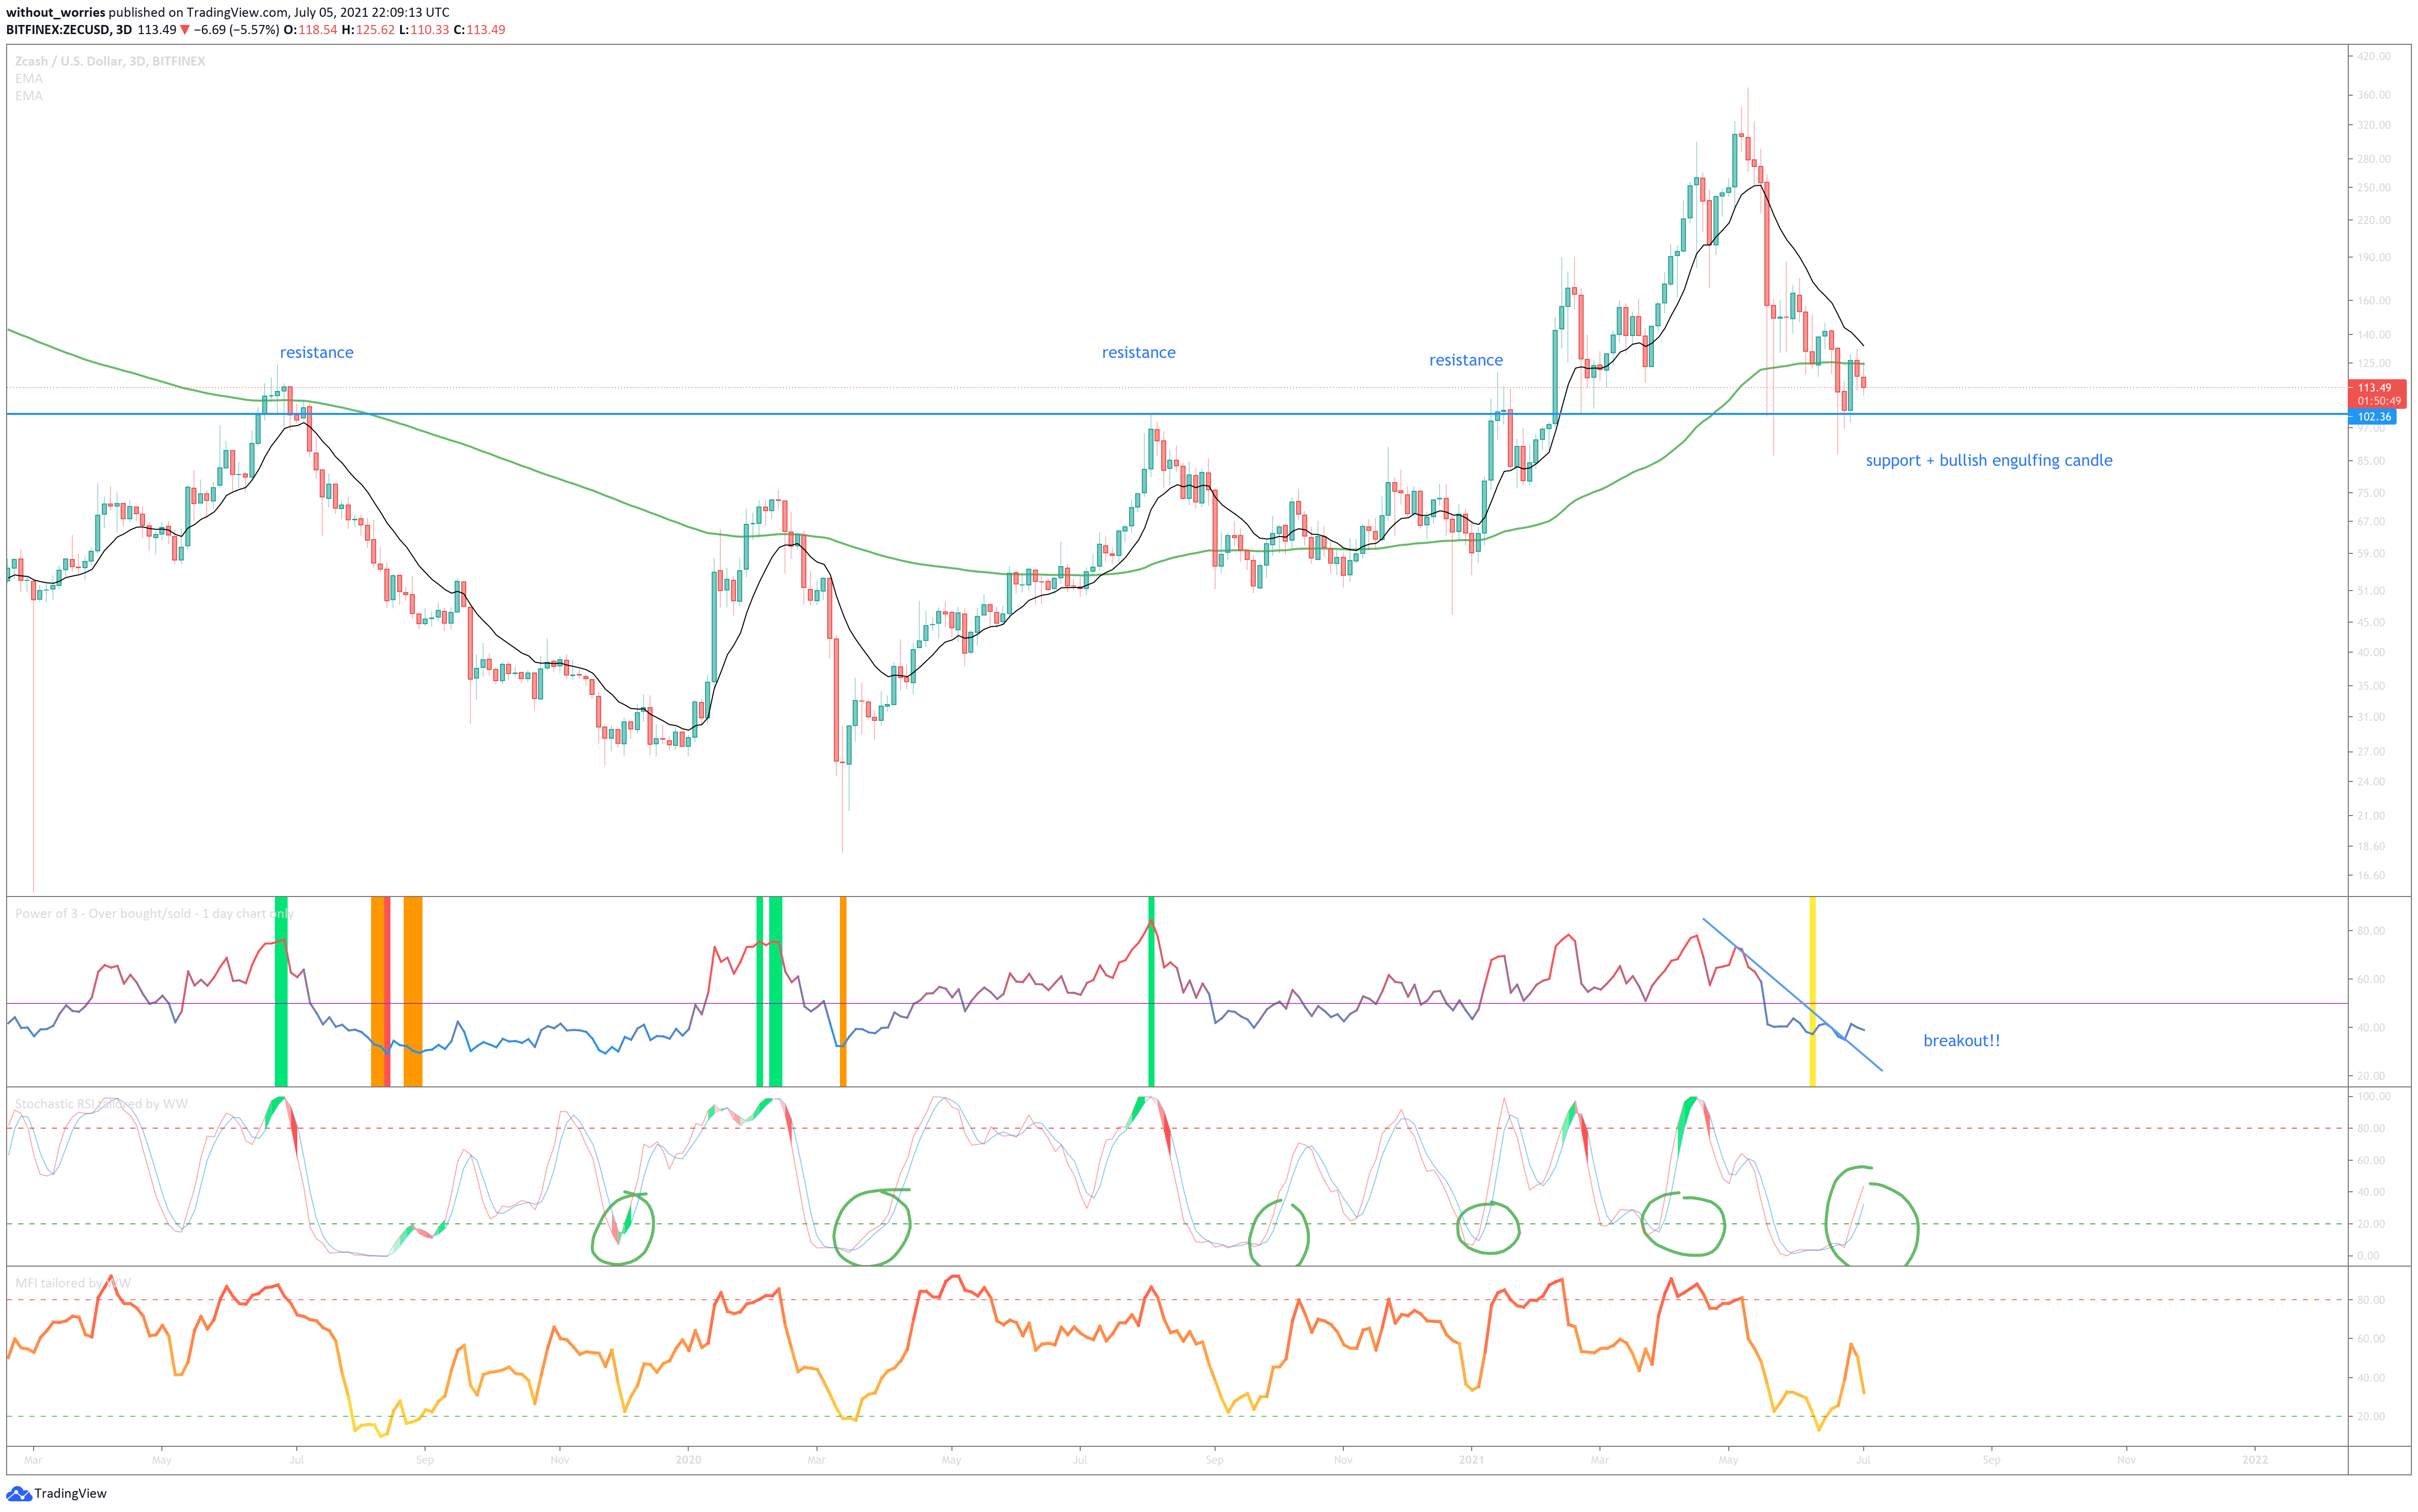Click the 160.00 price axis value
This screenshot has width=2418, height=1512.
point(2374,300)
